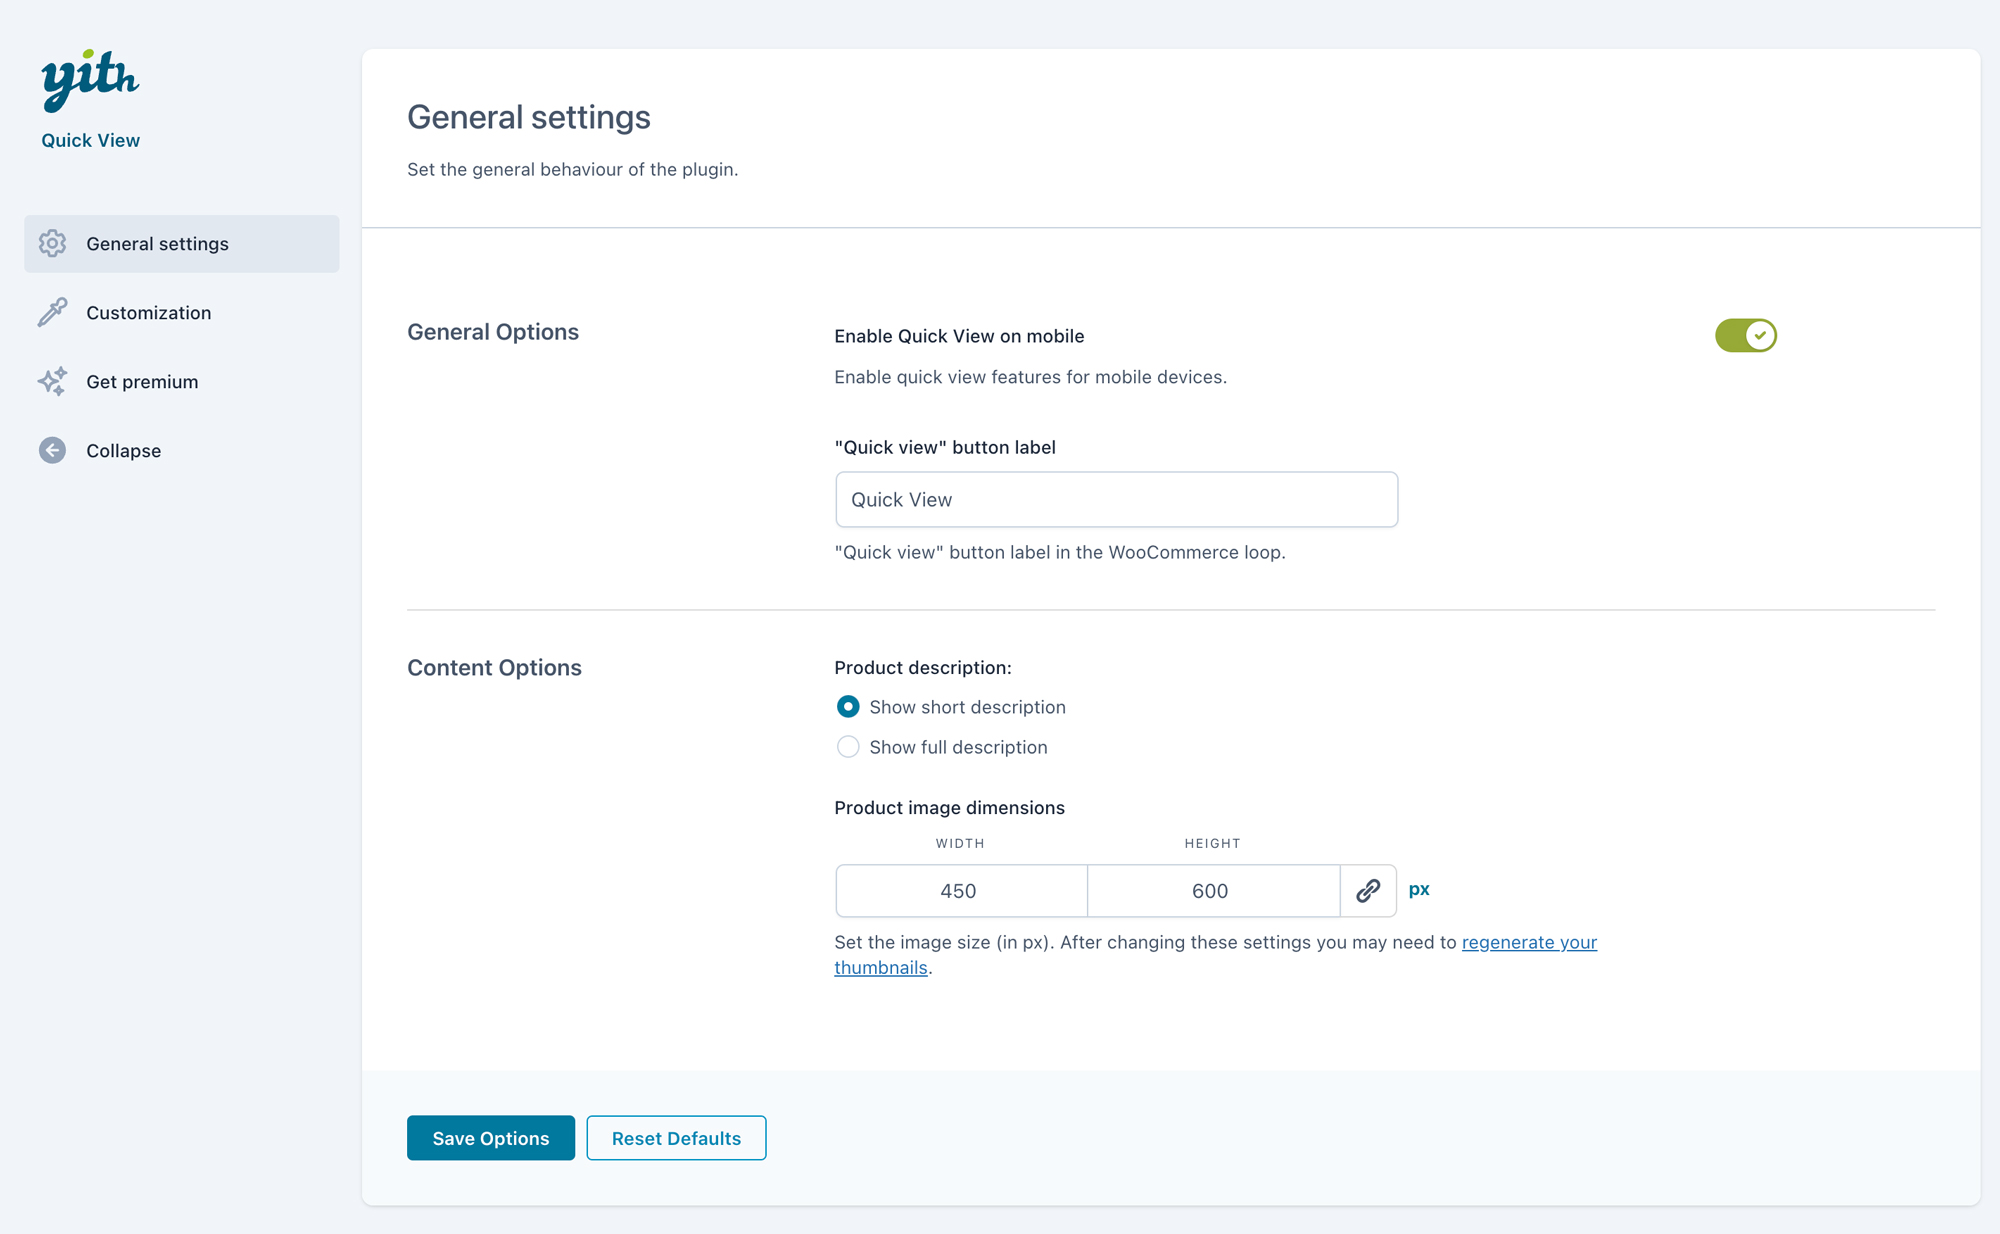Select Show short description radio
The height and width of the screenshot is (1234, 2000).
[848, 707]
